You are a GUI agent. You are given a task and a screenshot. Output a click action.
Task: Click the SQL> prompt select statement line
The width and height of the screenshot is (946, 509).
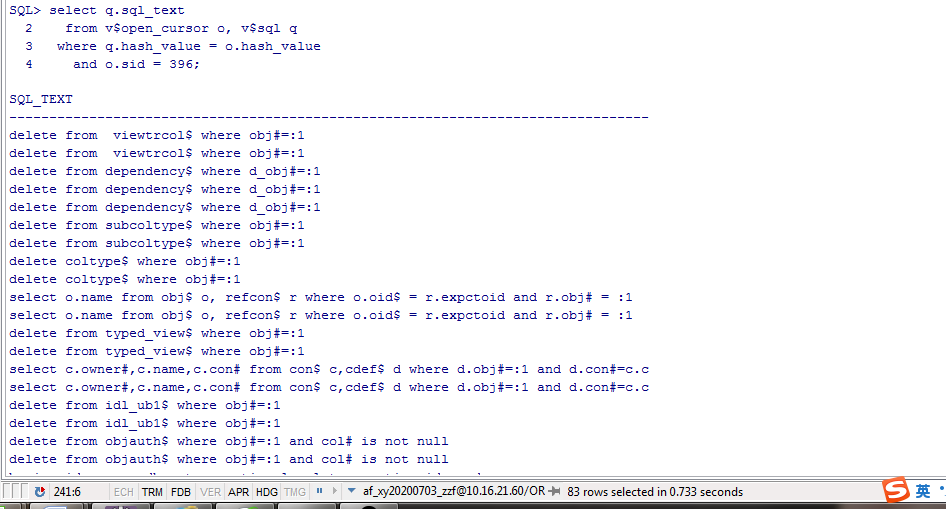coord(96,10)
